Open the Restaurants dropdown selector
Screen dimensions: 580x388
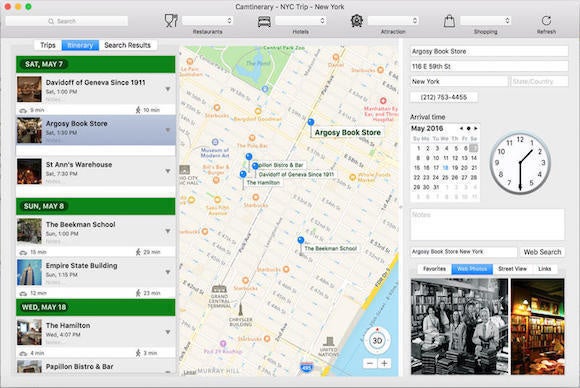pyautogui.click(x=208, y=21)
